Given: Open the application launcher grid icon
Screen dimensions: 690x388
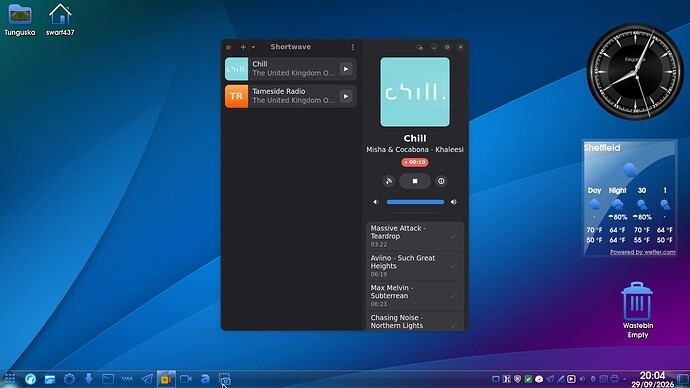Looking at the screenshot, I should point(10,379).
